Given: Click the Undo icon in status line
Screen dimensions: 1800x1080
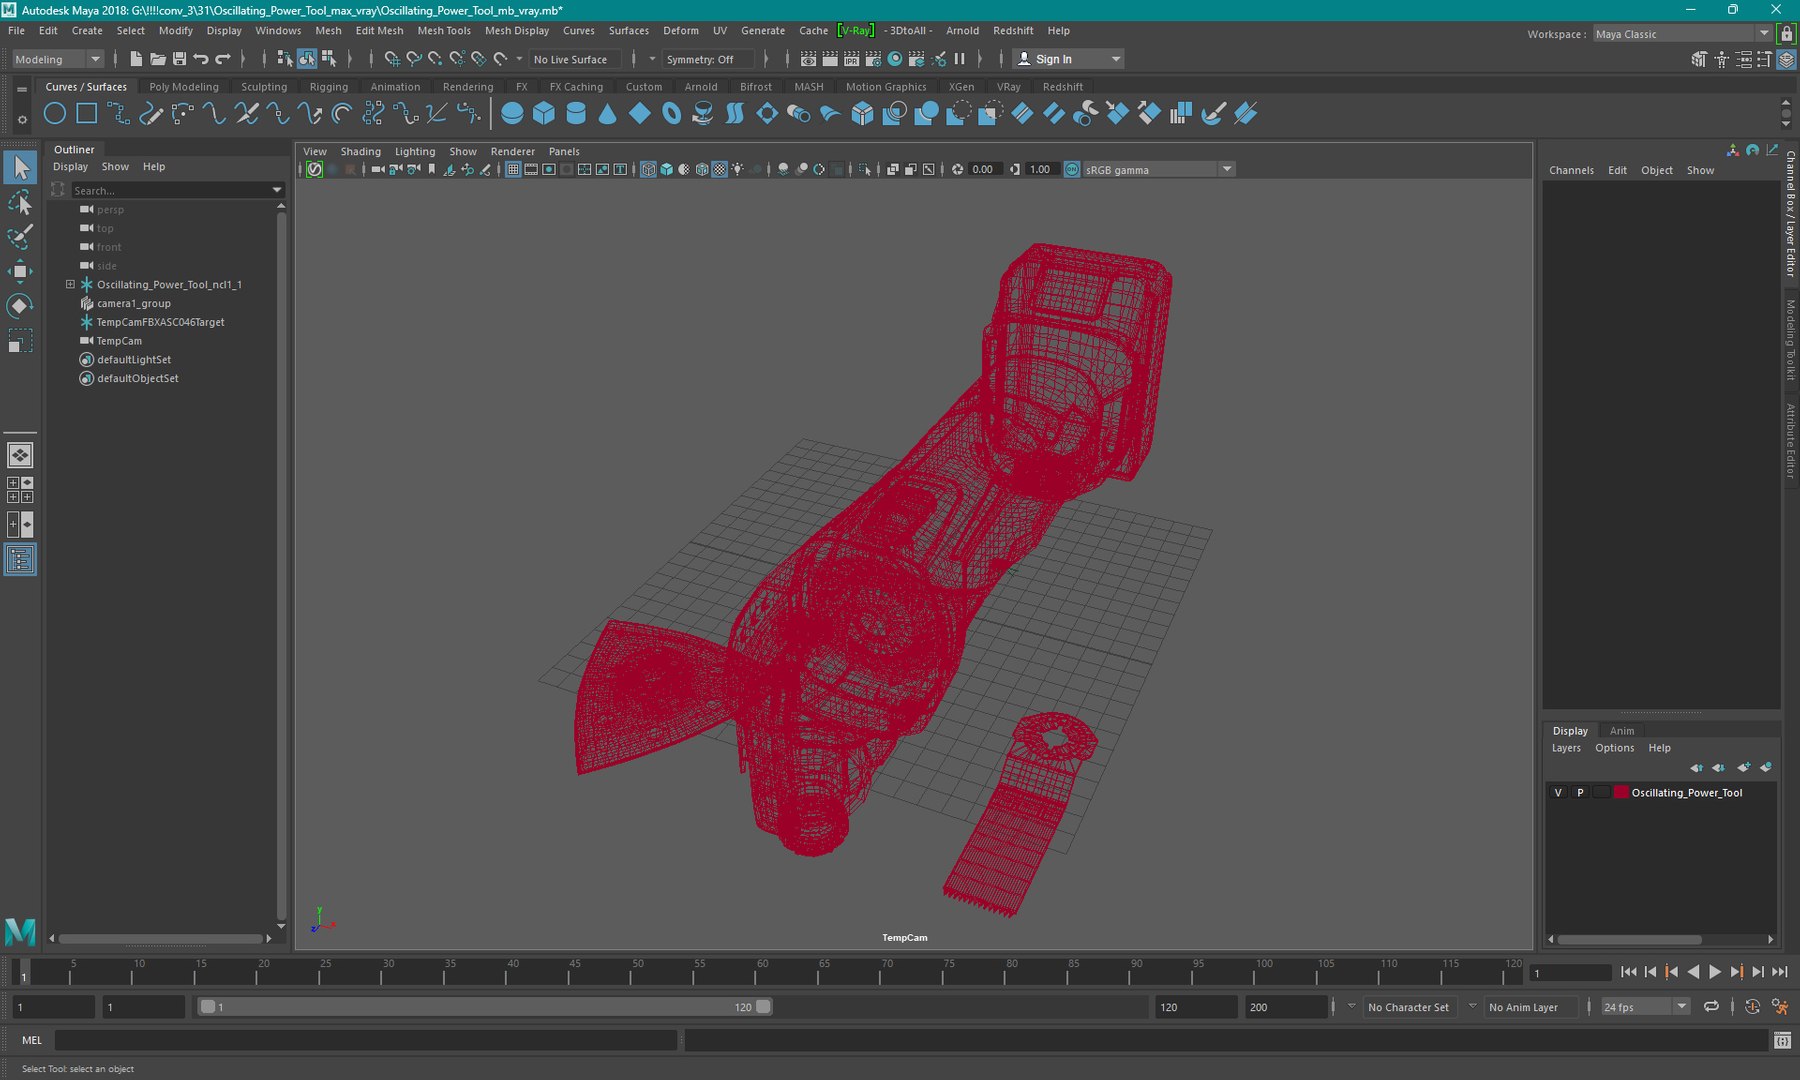Looking at the screenshot, I should point(201,59).
